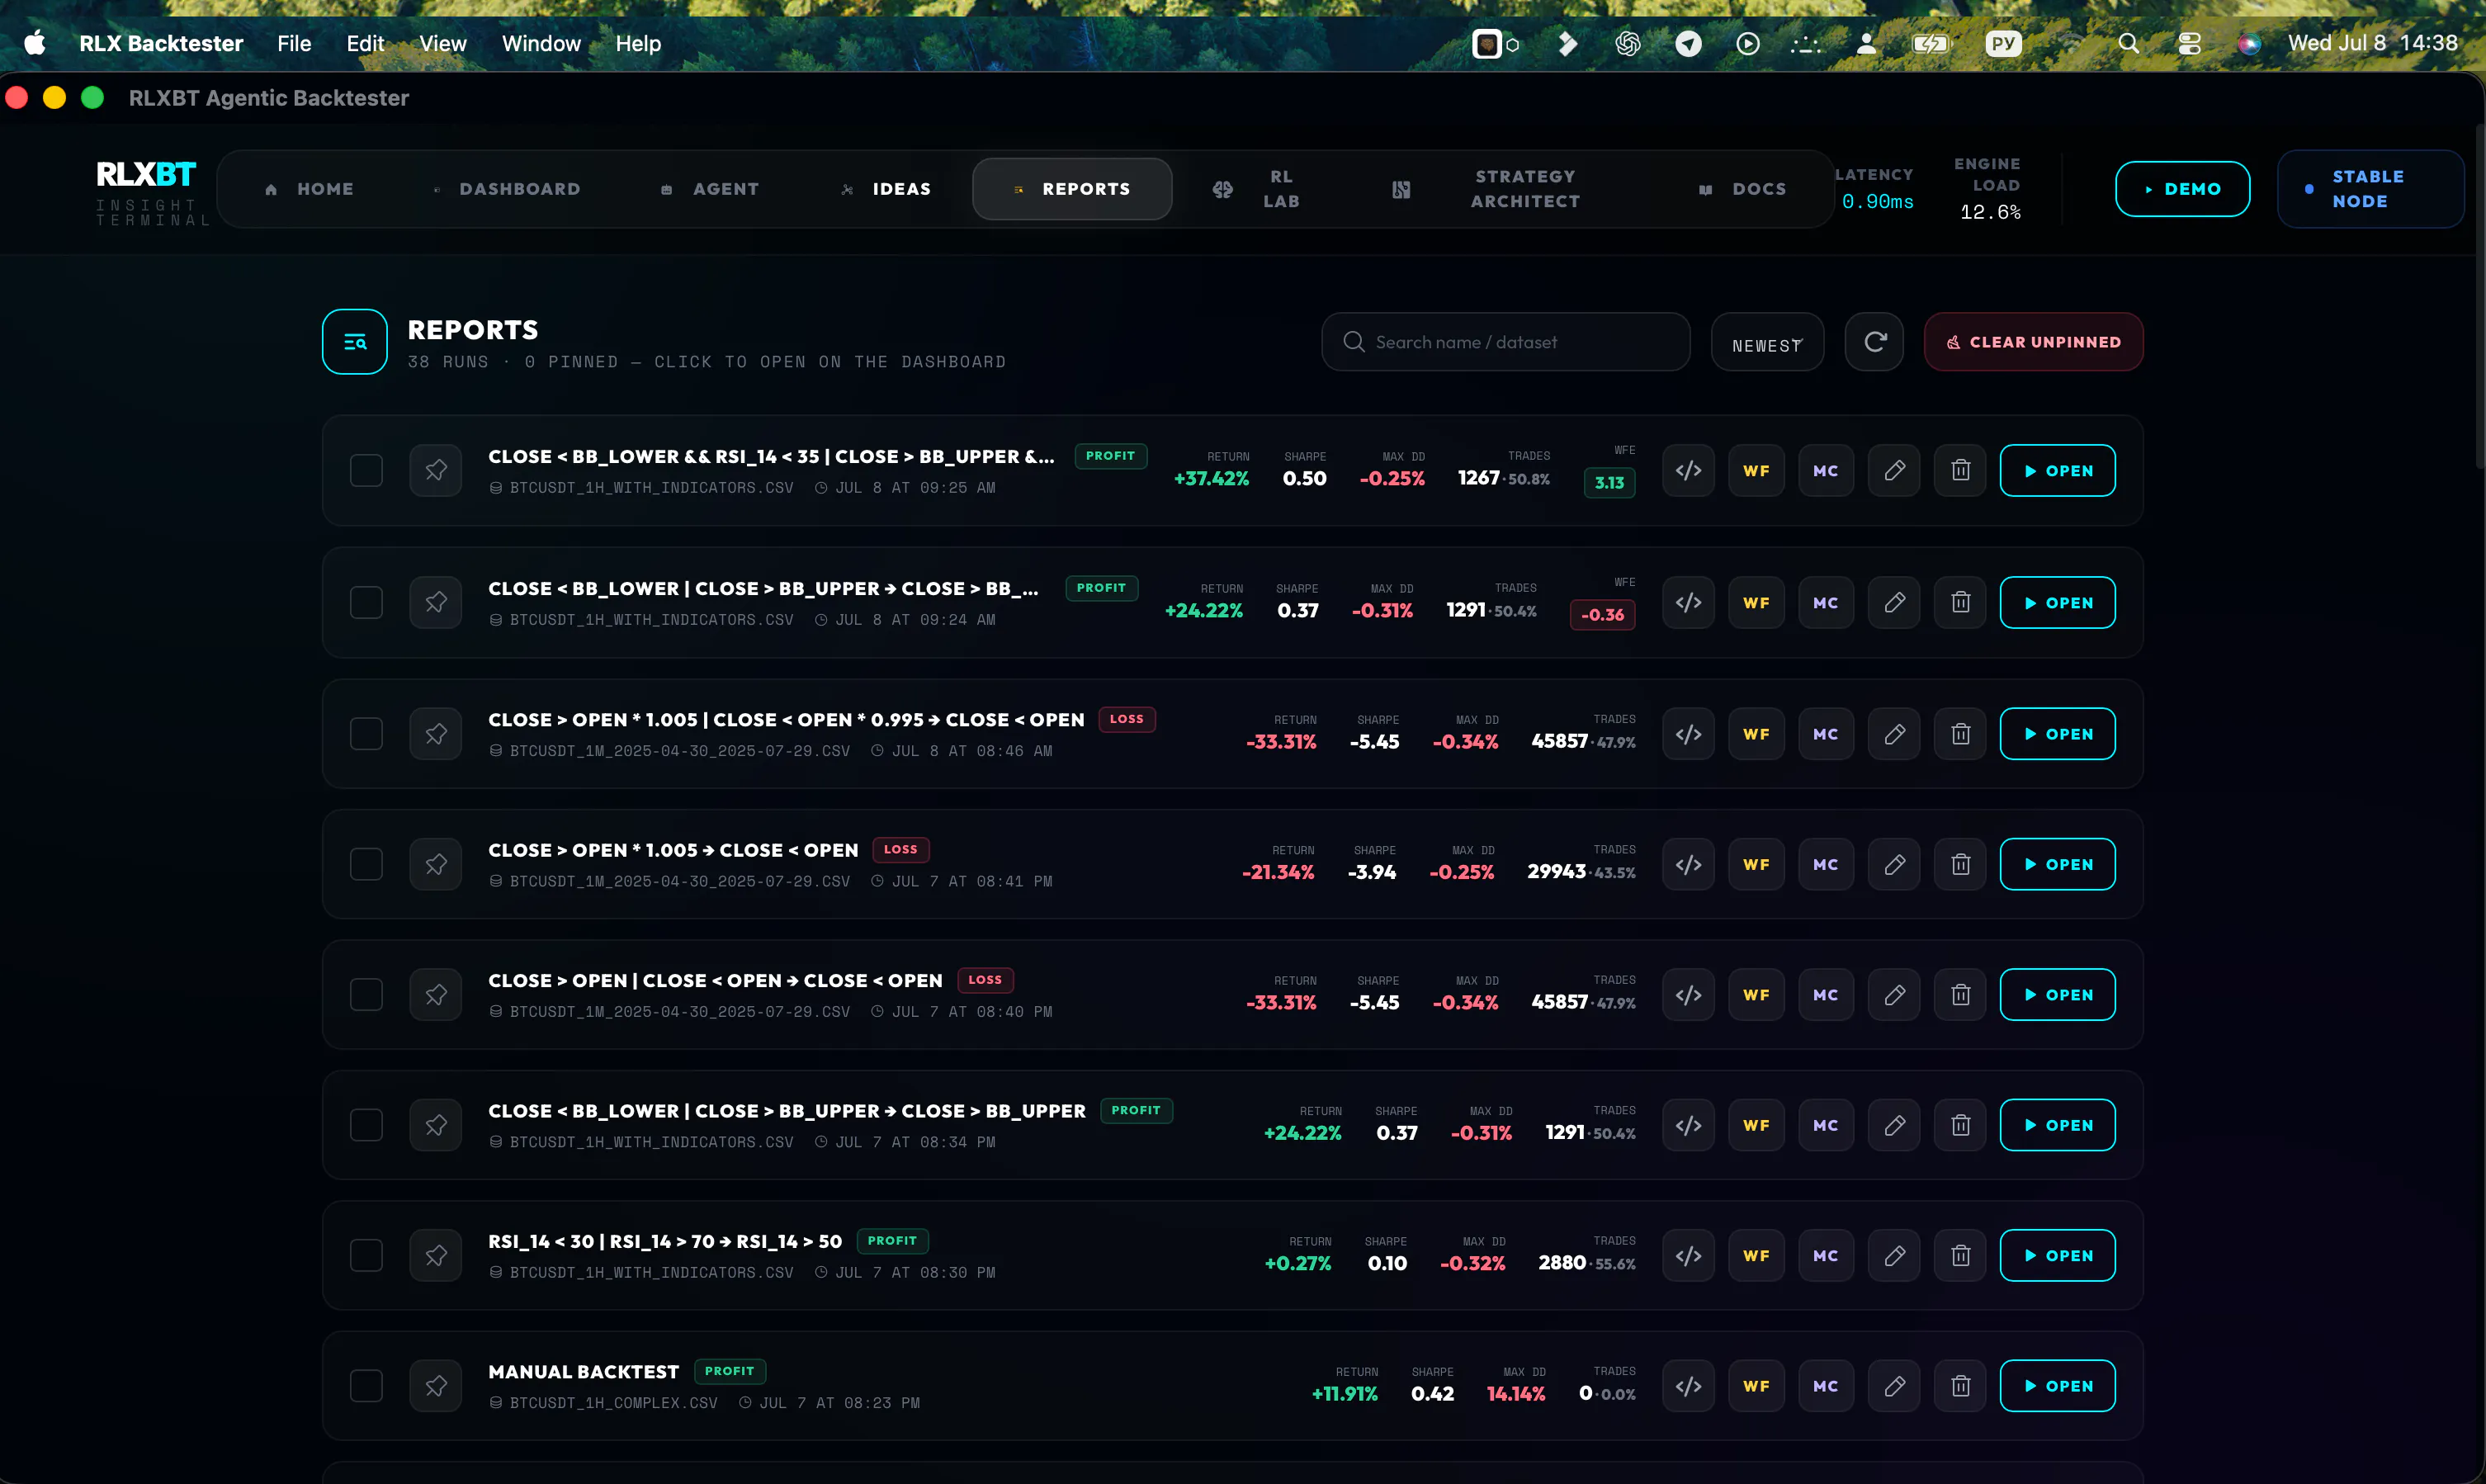Viewport: 2486px width, 1484px height.
Task: Select checkbox for the +37.42% return report
Action: click(x=366, y=470)
